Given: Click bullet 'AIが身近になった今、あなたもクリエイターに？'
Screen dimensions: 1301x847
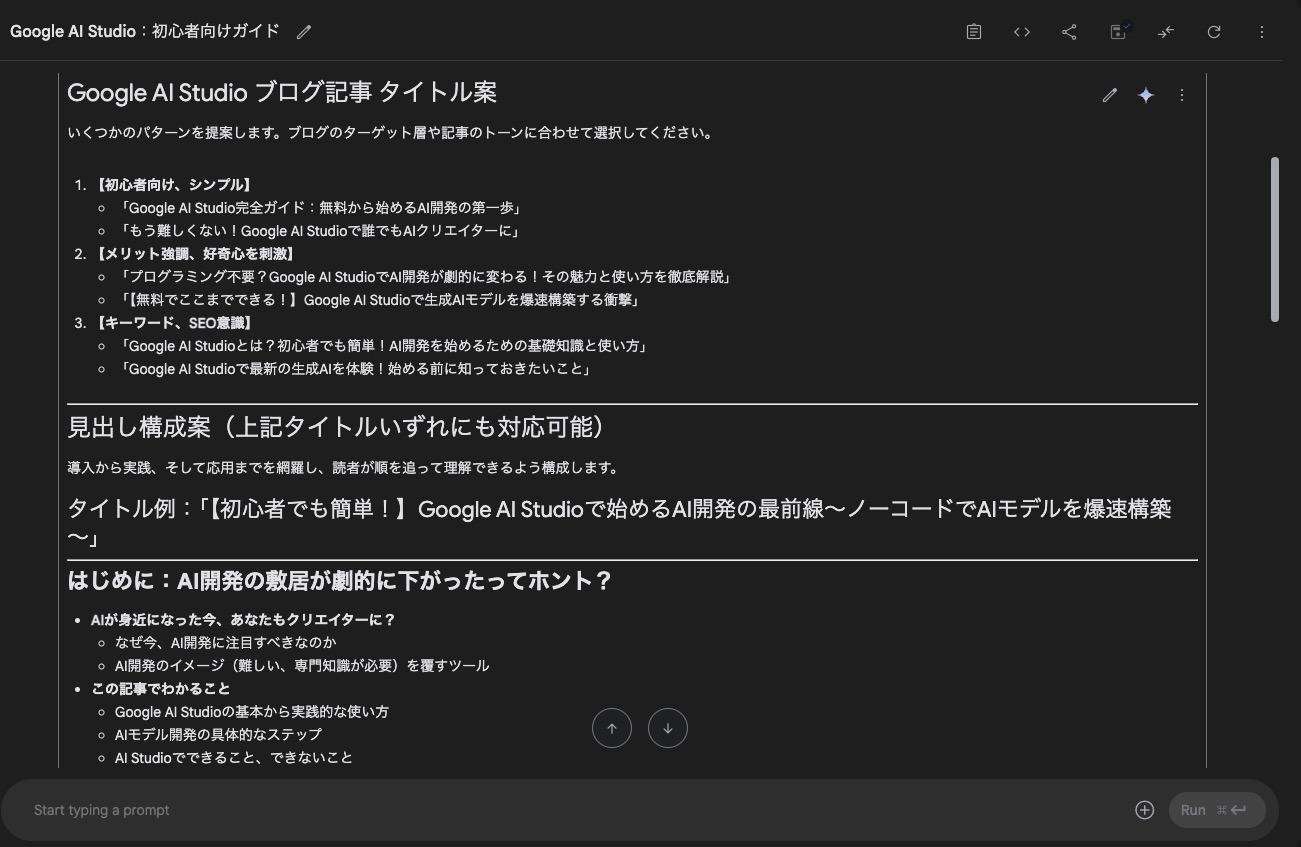Looking at the screenshot, I should (x=243, y=620).
